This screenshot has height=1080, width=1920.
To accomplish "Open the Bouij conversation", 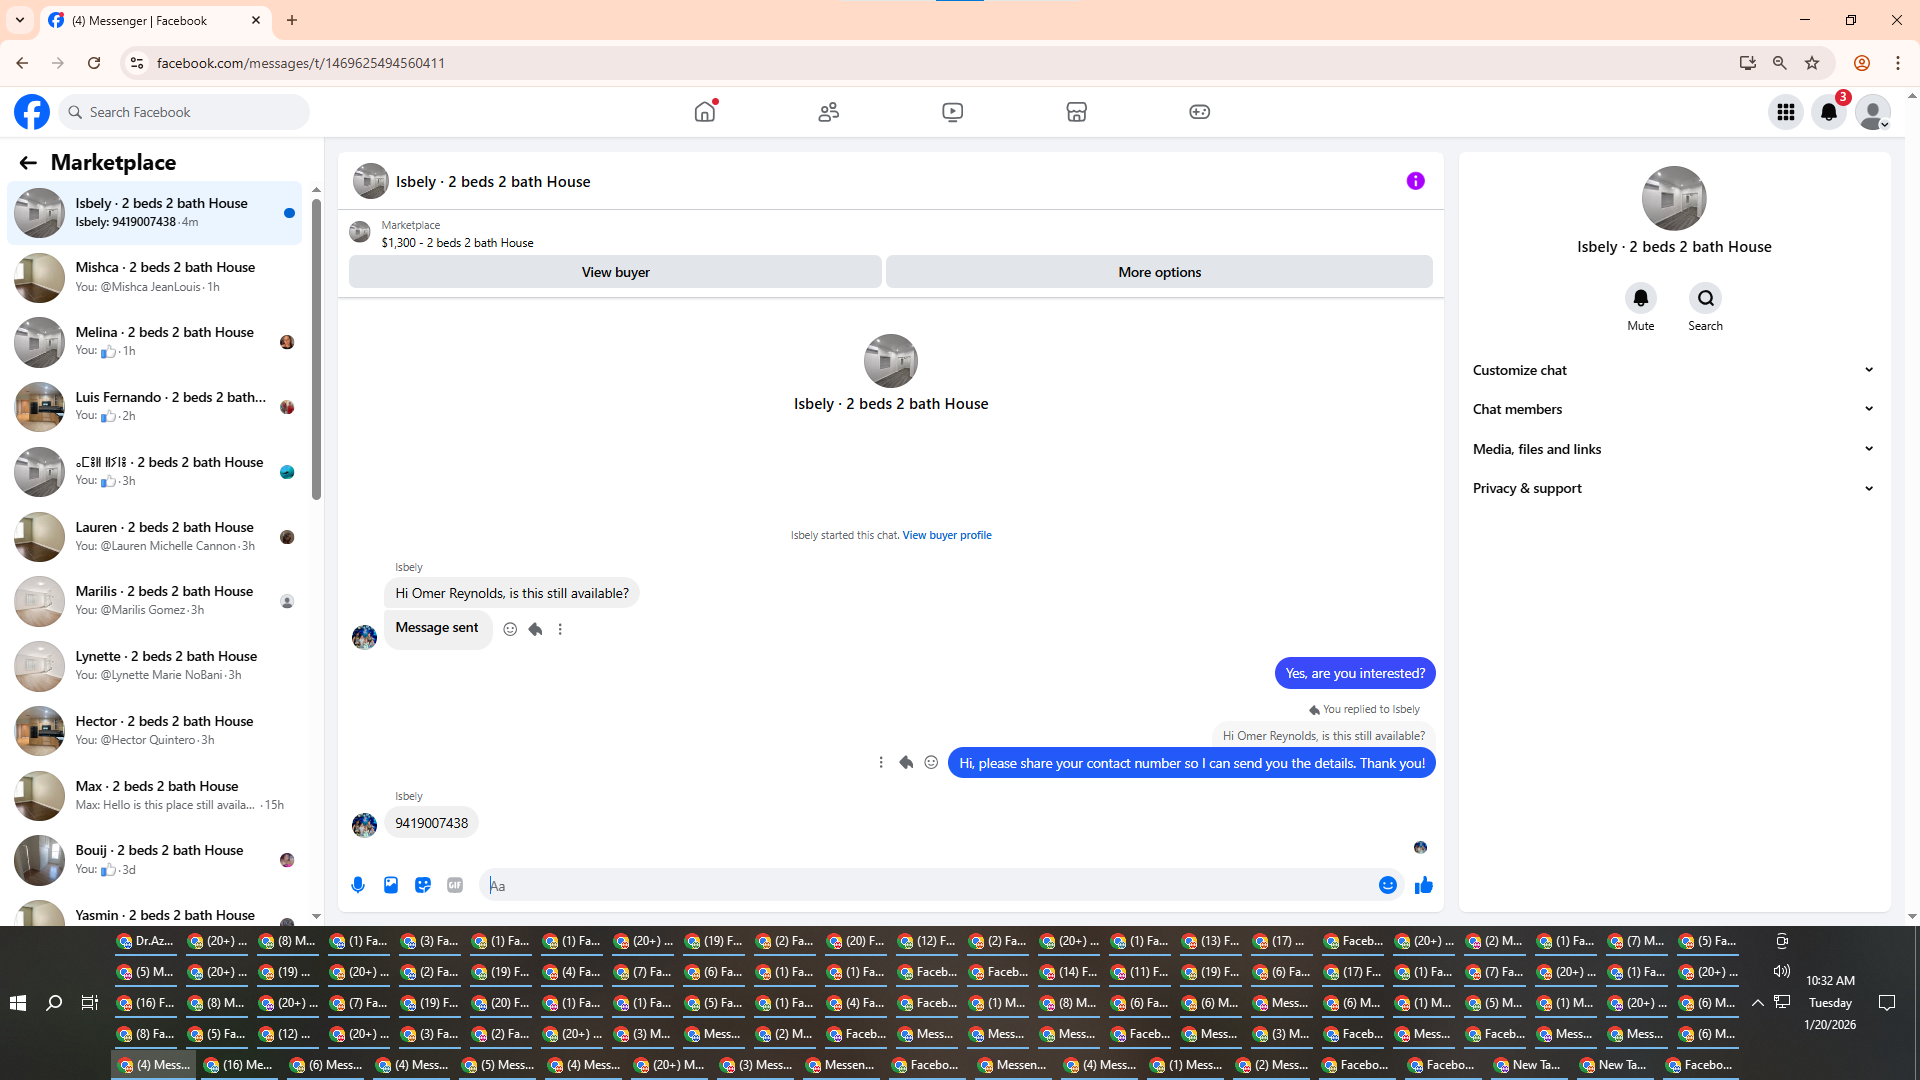I will pyautogui.click(x=155, y=860).
